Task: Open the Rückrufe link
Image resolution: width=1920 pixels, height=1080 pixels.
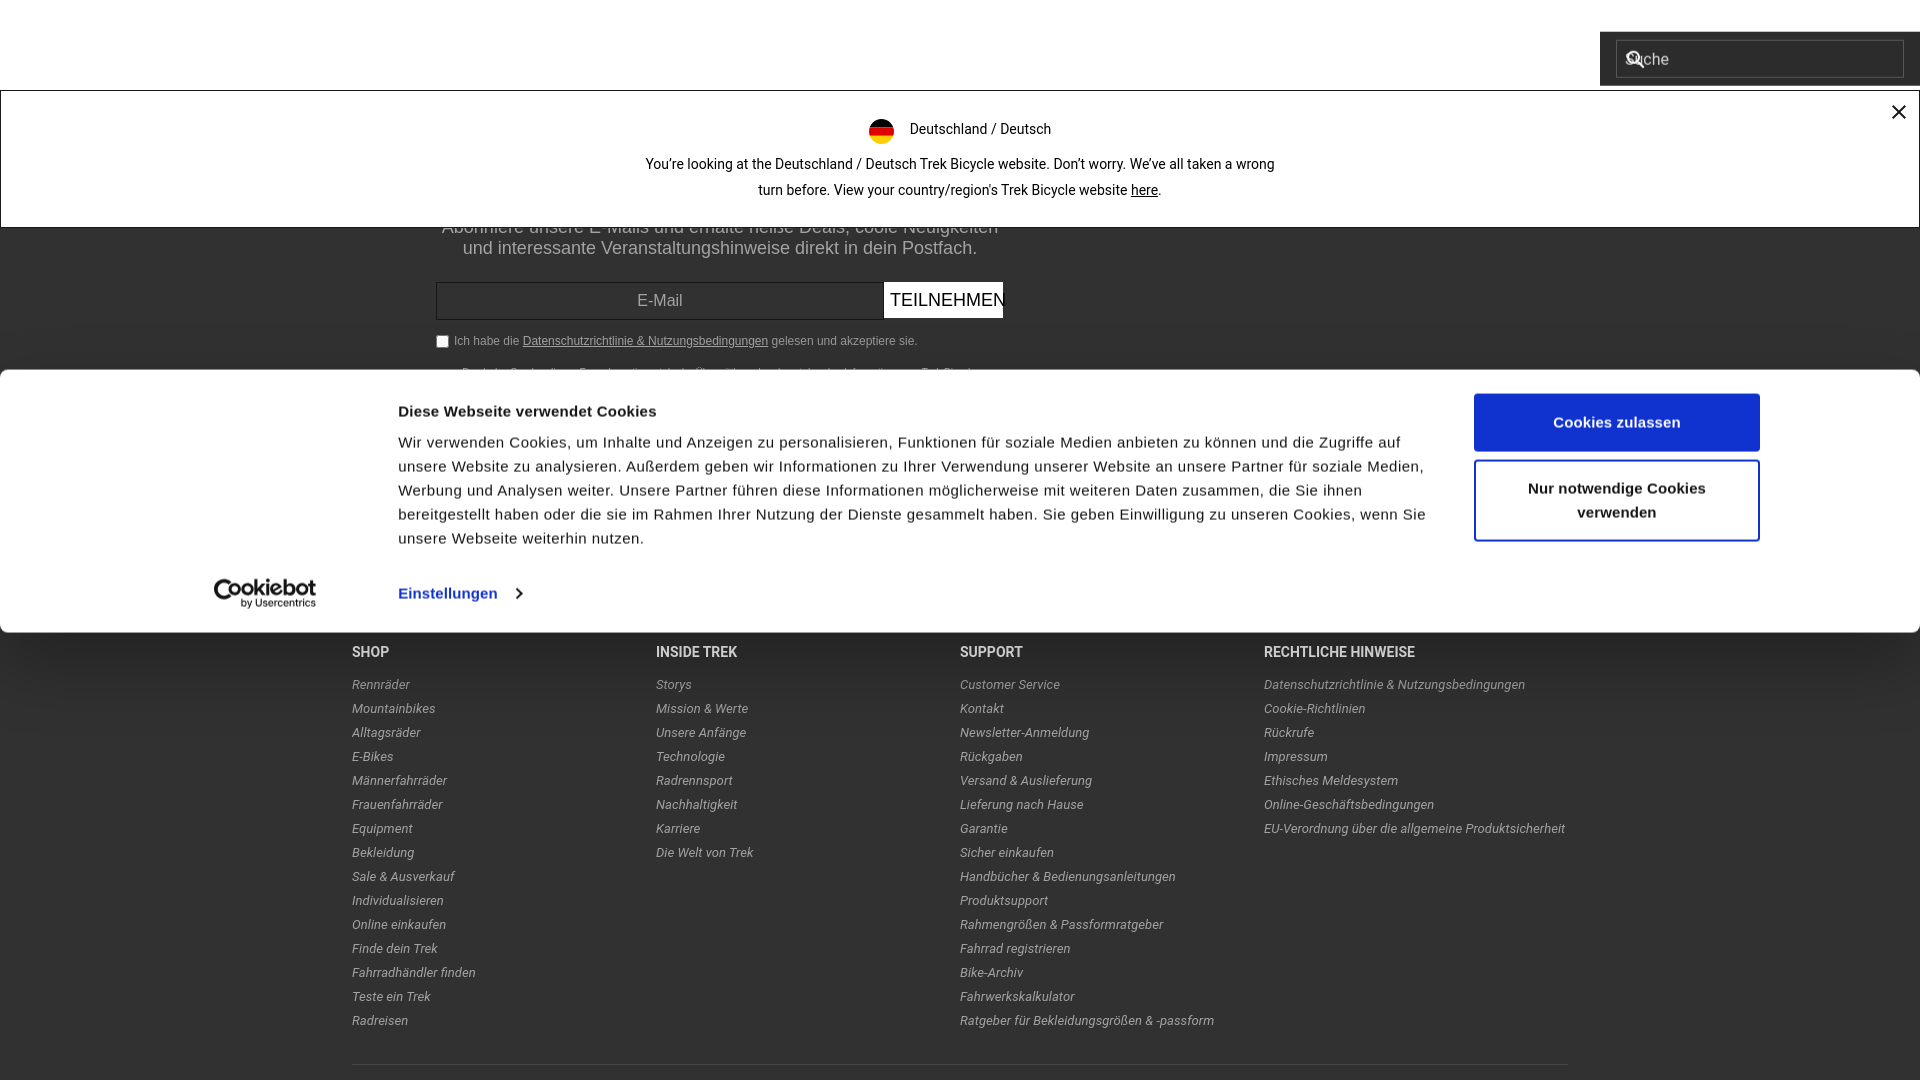Action: click(1288, 733)
